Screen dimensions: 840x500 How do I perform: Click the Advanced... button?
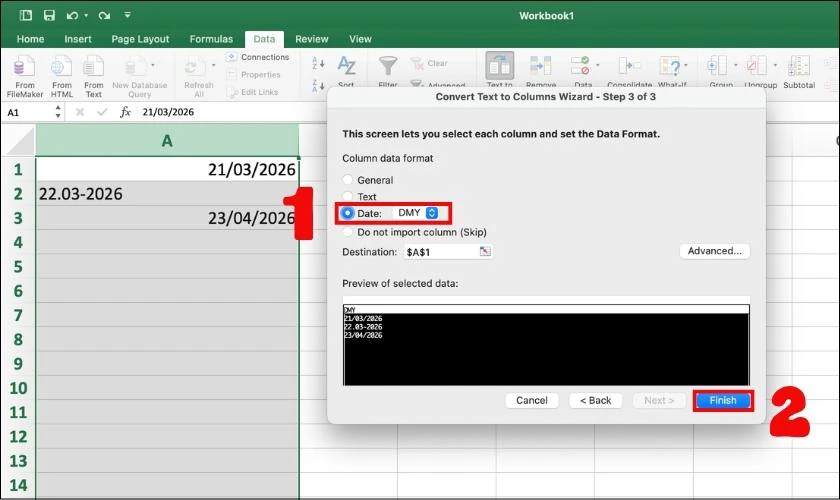tap(714, 251)
